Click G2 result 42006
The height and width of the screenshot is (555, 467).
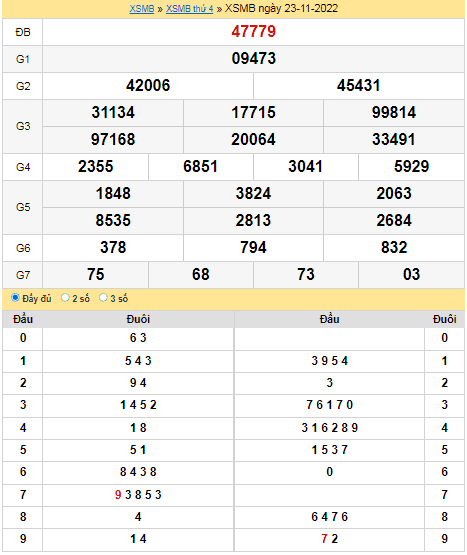click(x=148, y=85)
